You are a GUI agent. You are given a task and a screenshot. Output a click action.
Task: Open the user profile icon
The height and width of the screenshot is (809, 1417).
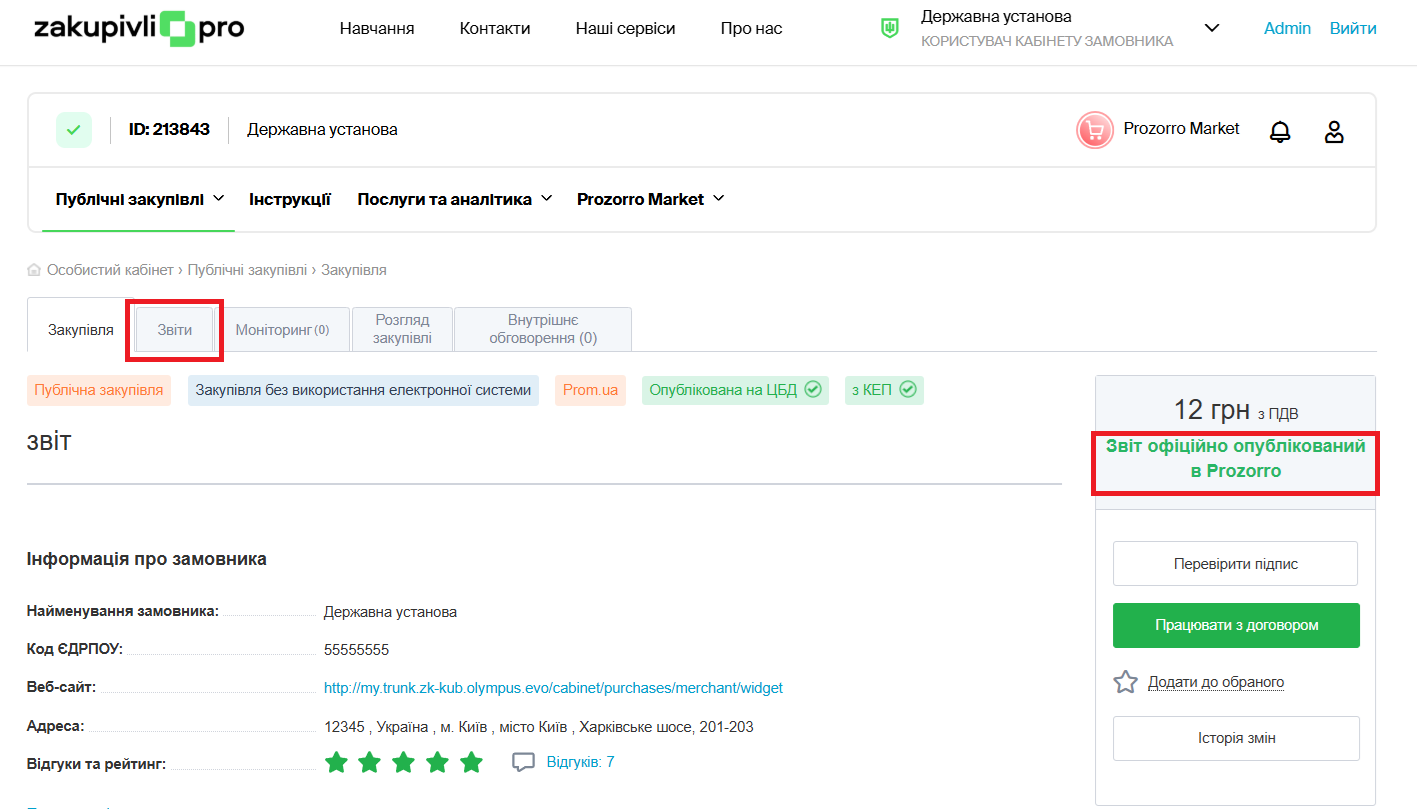(x=1333, y=131)
